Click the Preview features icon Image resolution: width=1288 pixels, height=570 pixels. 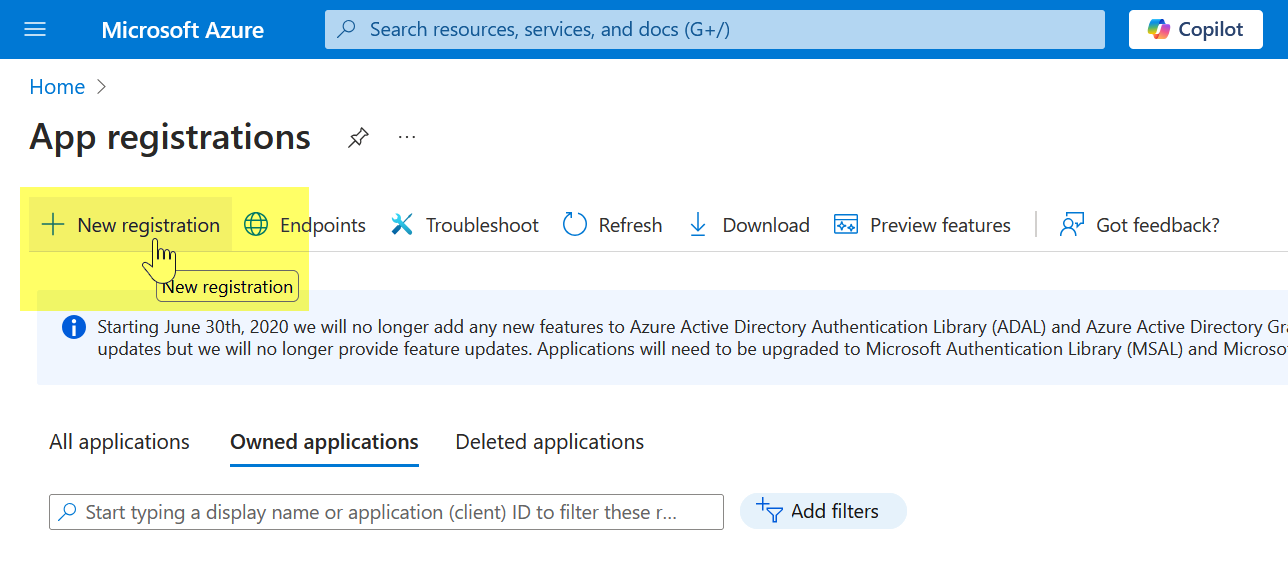point(846,225)
